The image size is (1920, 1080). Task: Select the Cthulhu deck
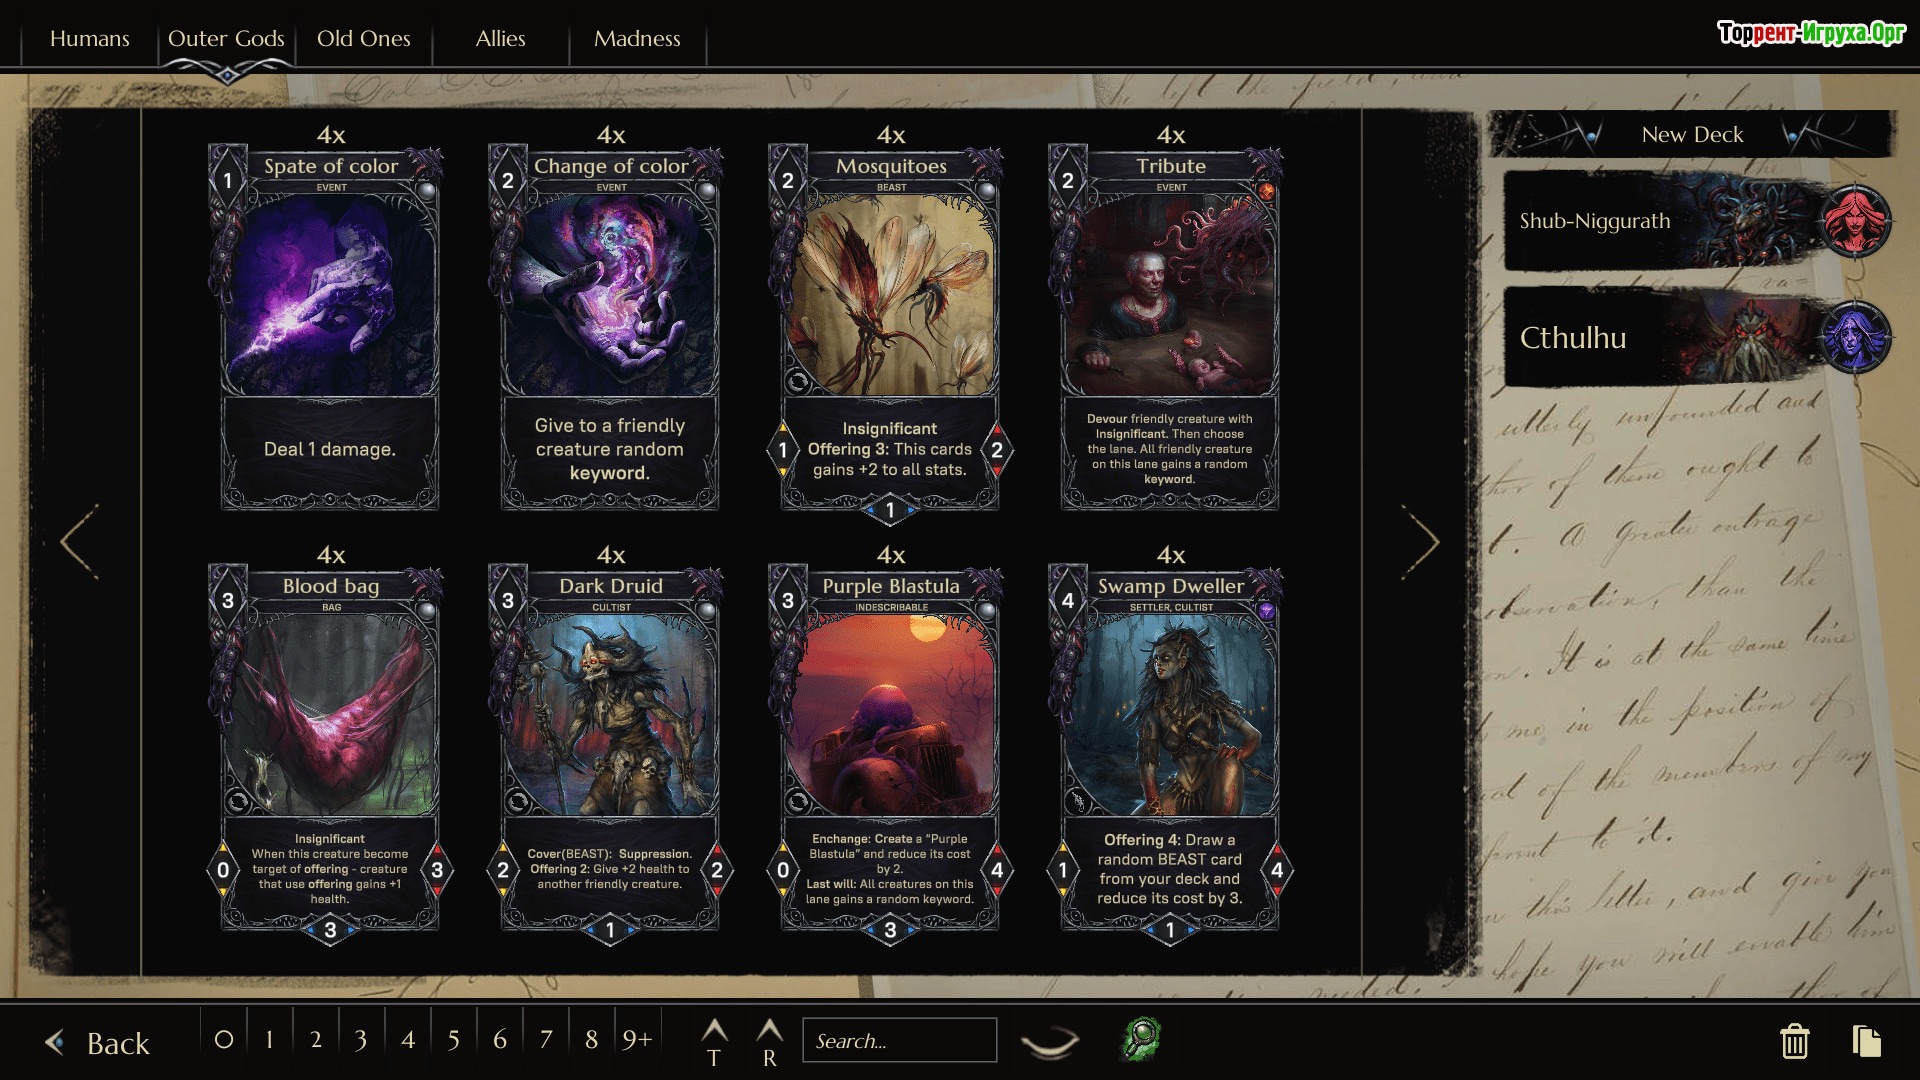1698,337
